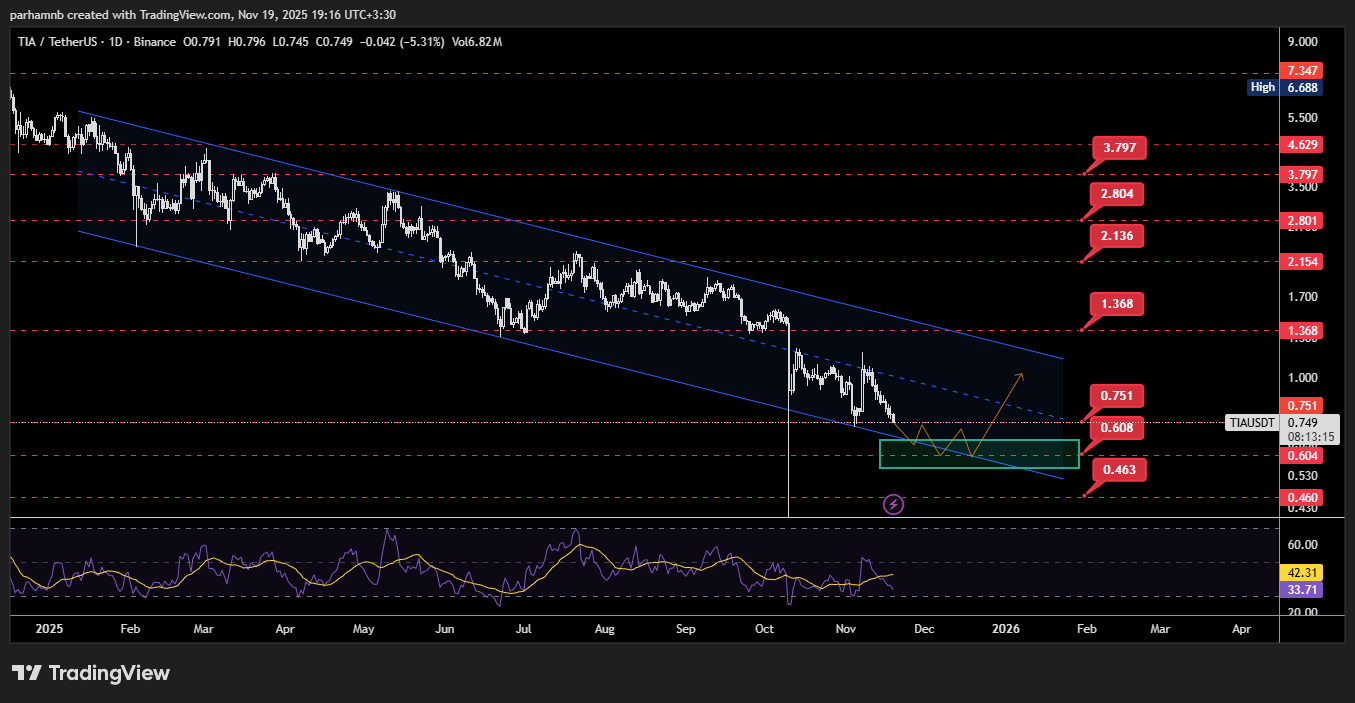Click the 2.136 red callout label
Viewport: 1355px width, 703px height.
click(1118, 236)
